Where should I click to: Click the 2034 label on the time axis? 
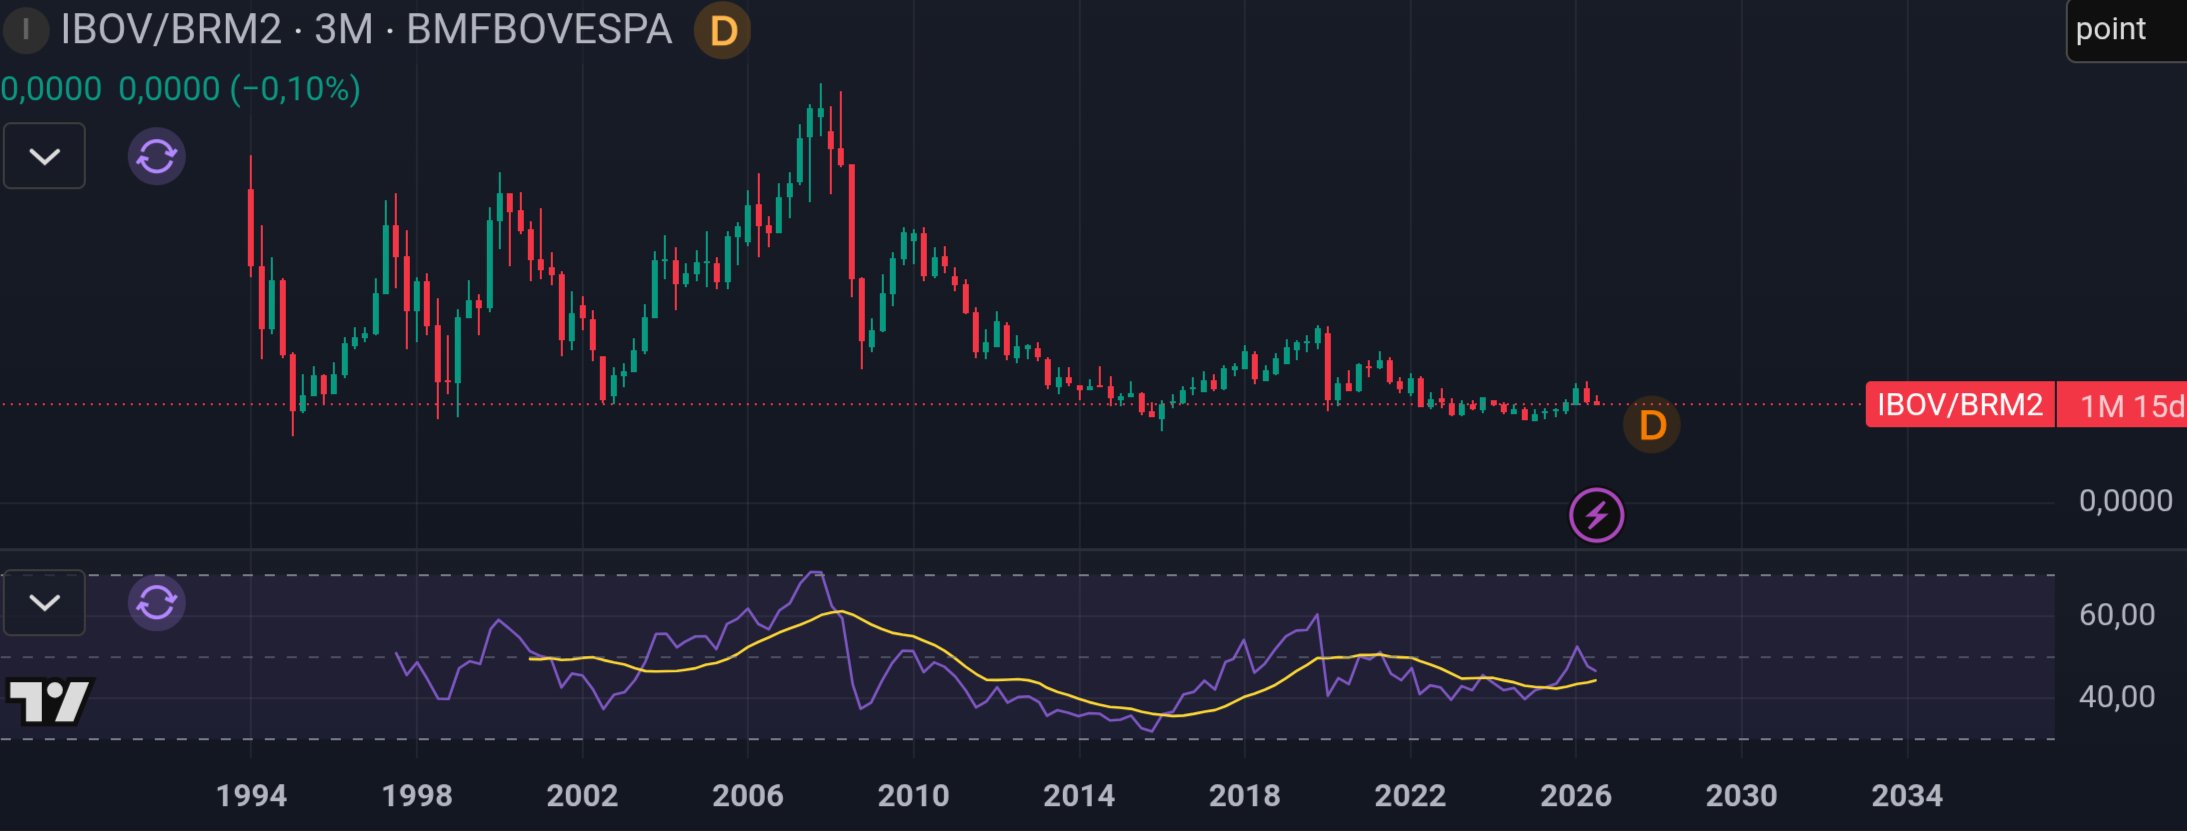pos(1907,796)
